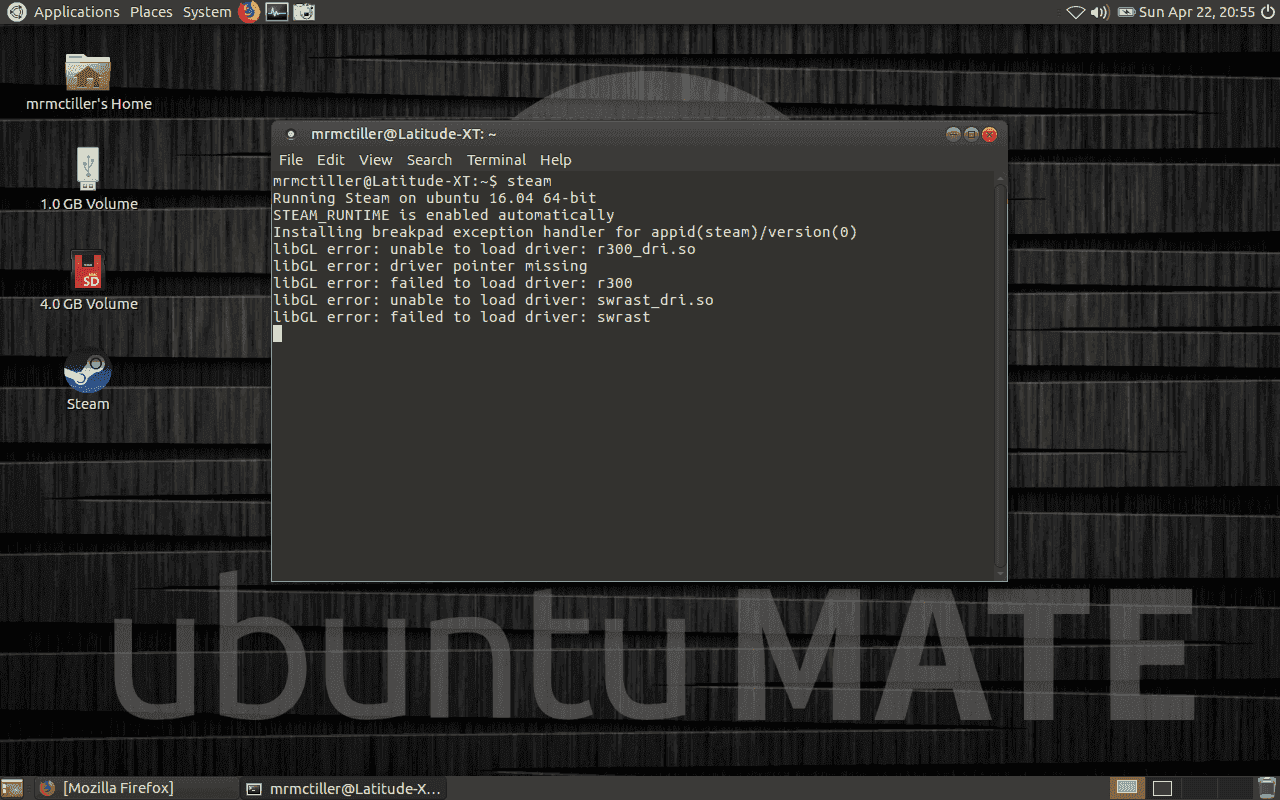Click the screenshot camera launcher icon

point(304,12)
